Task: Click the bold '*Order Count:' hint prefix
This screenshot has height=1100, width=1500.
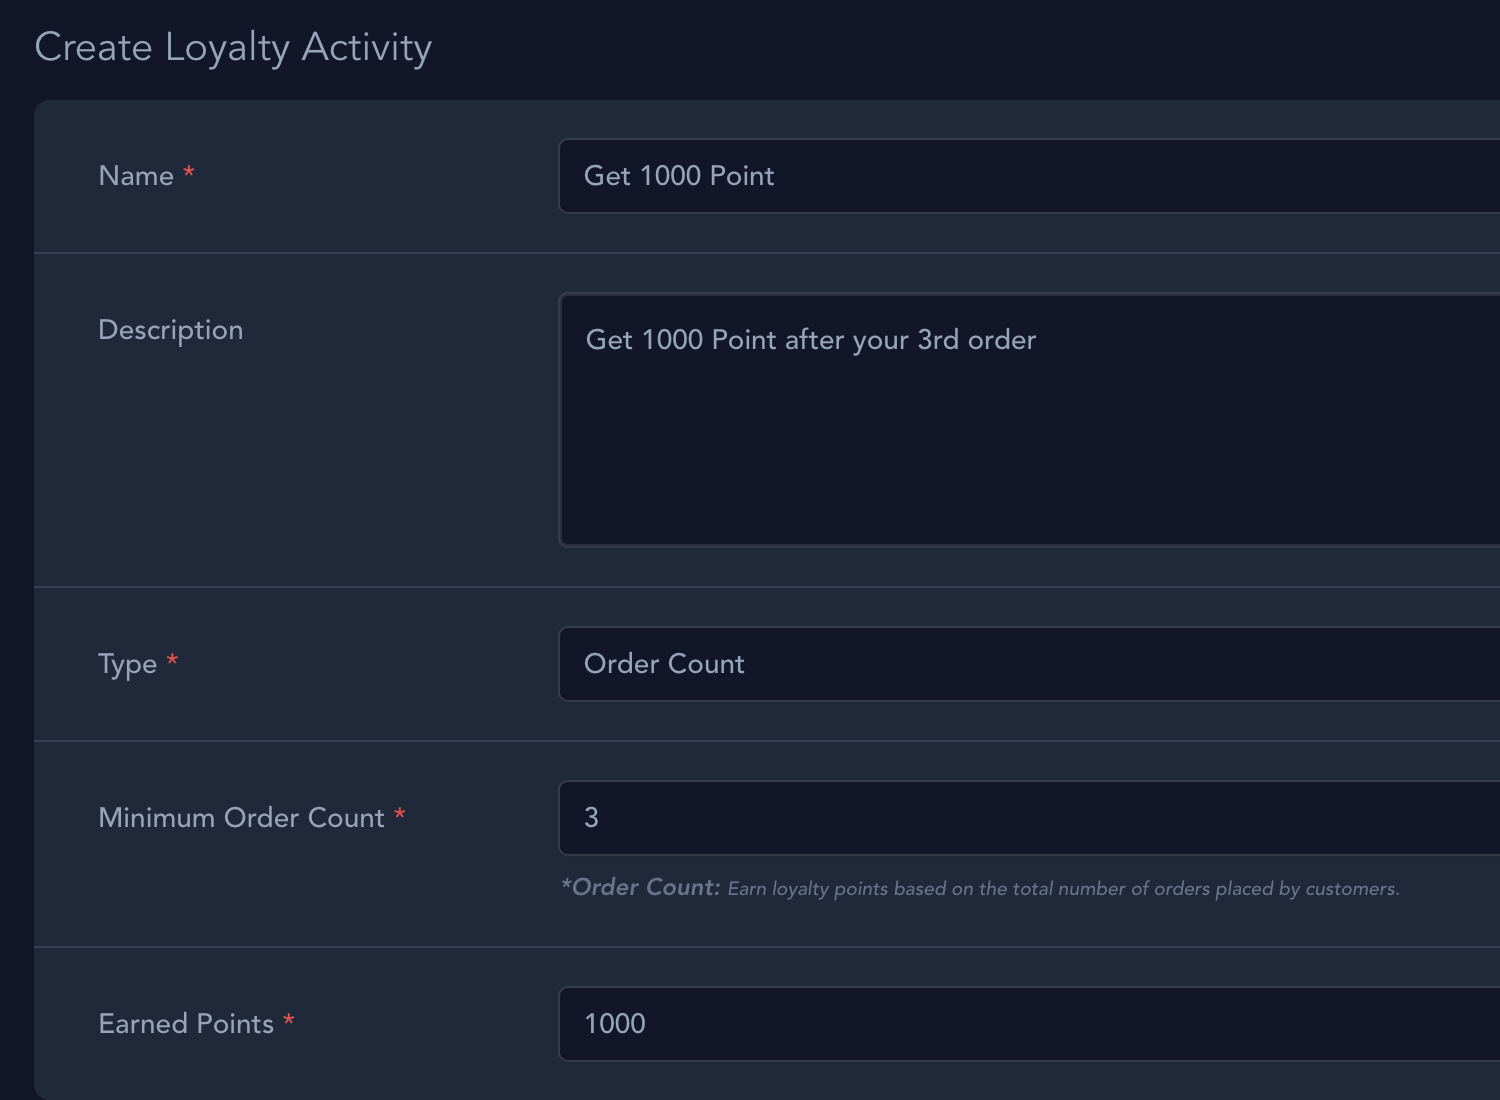Action: (641, 887)
